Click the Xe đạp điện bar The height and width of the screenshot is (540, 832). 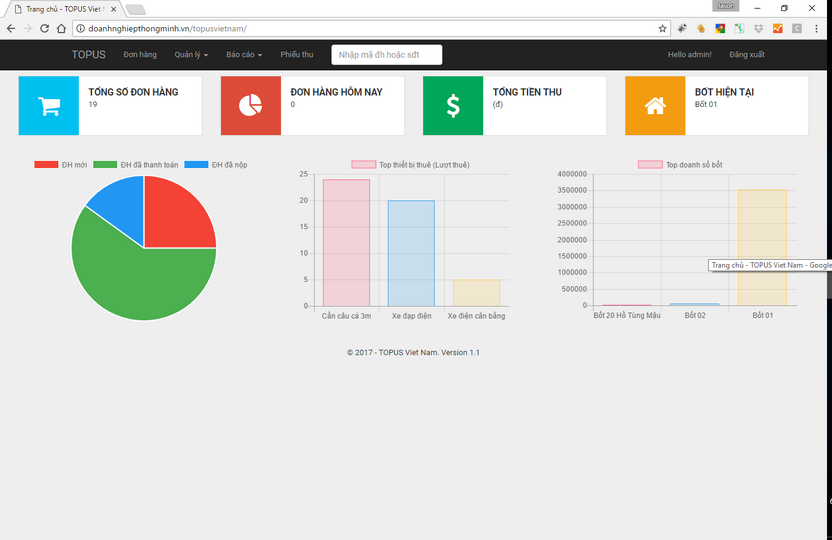(411, 254)
